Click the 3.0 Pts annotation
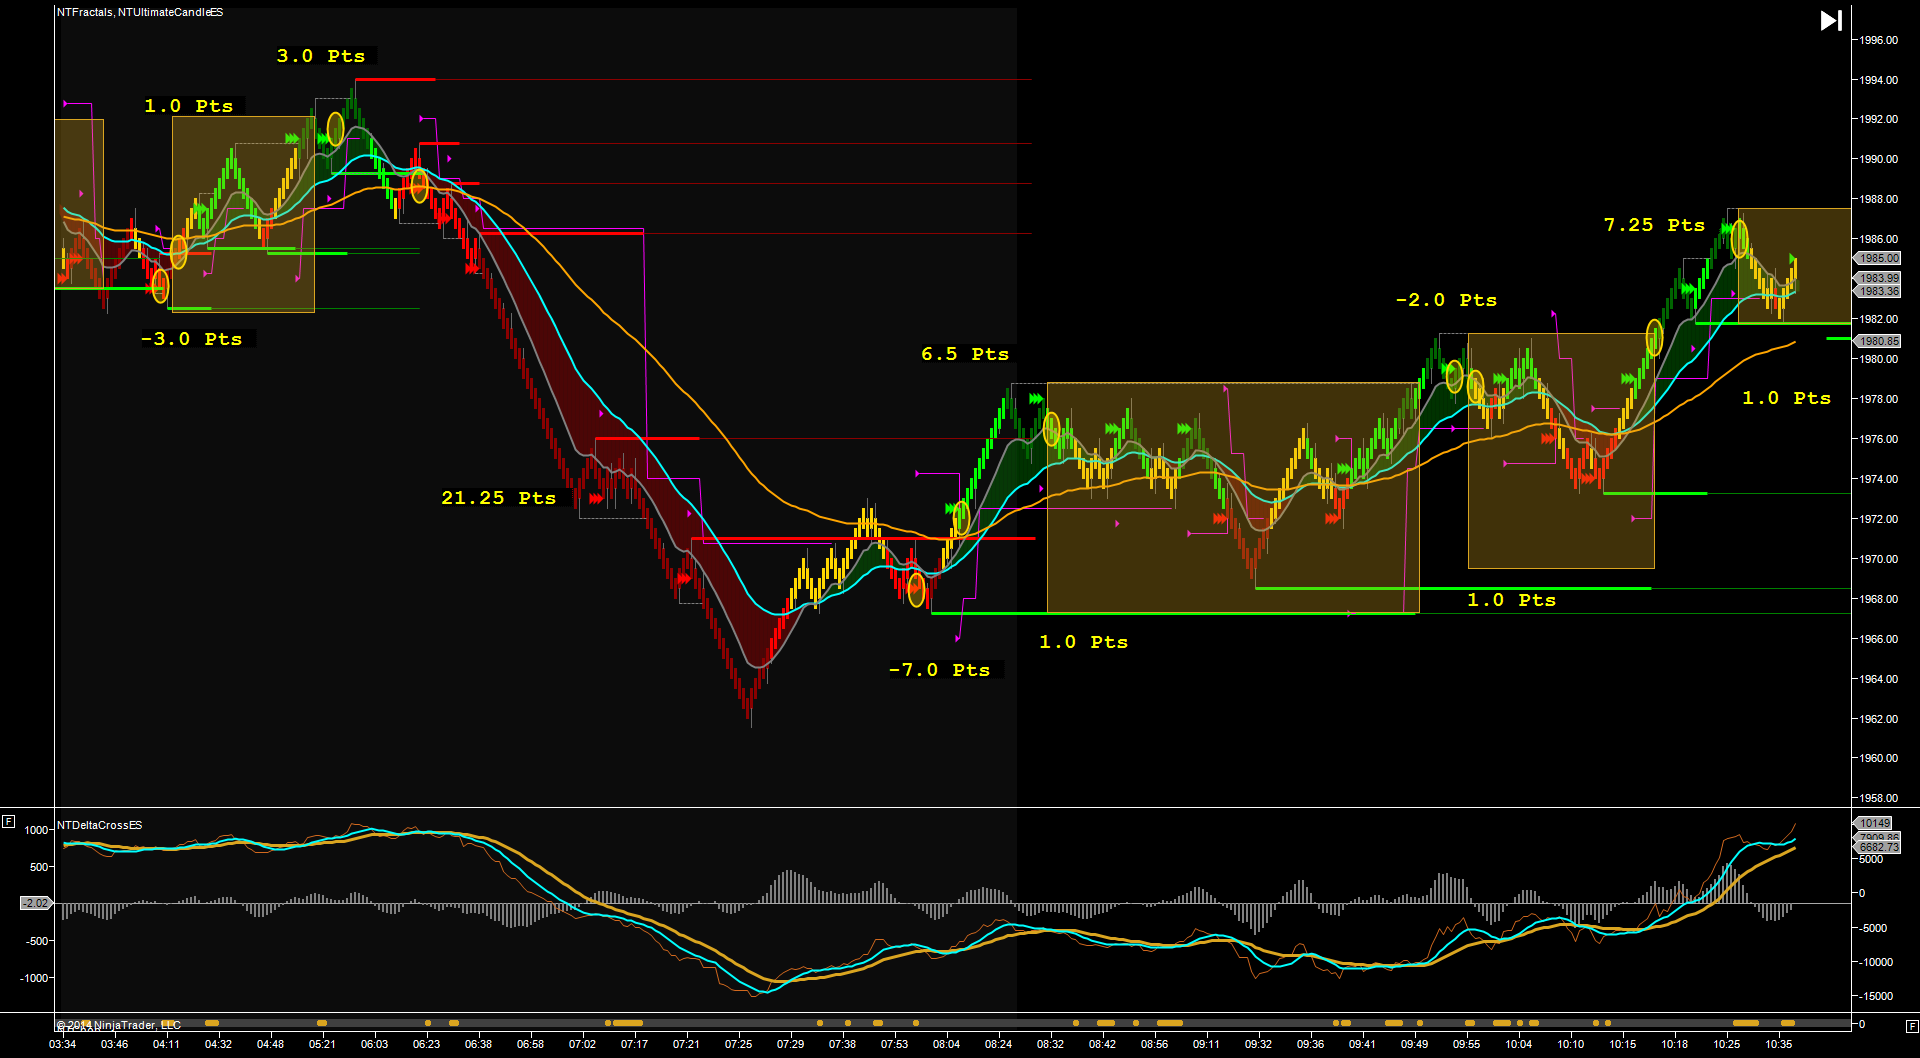Viewport: 1920px width, 1058px height. tap(321, 56)
